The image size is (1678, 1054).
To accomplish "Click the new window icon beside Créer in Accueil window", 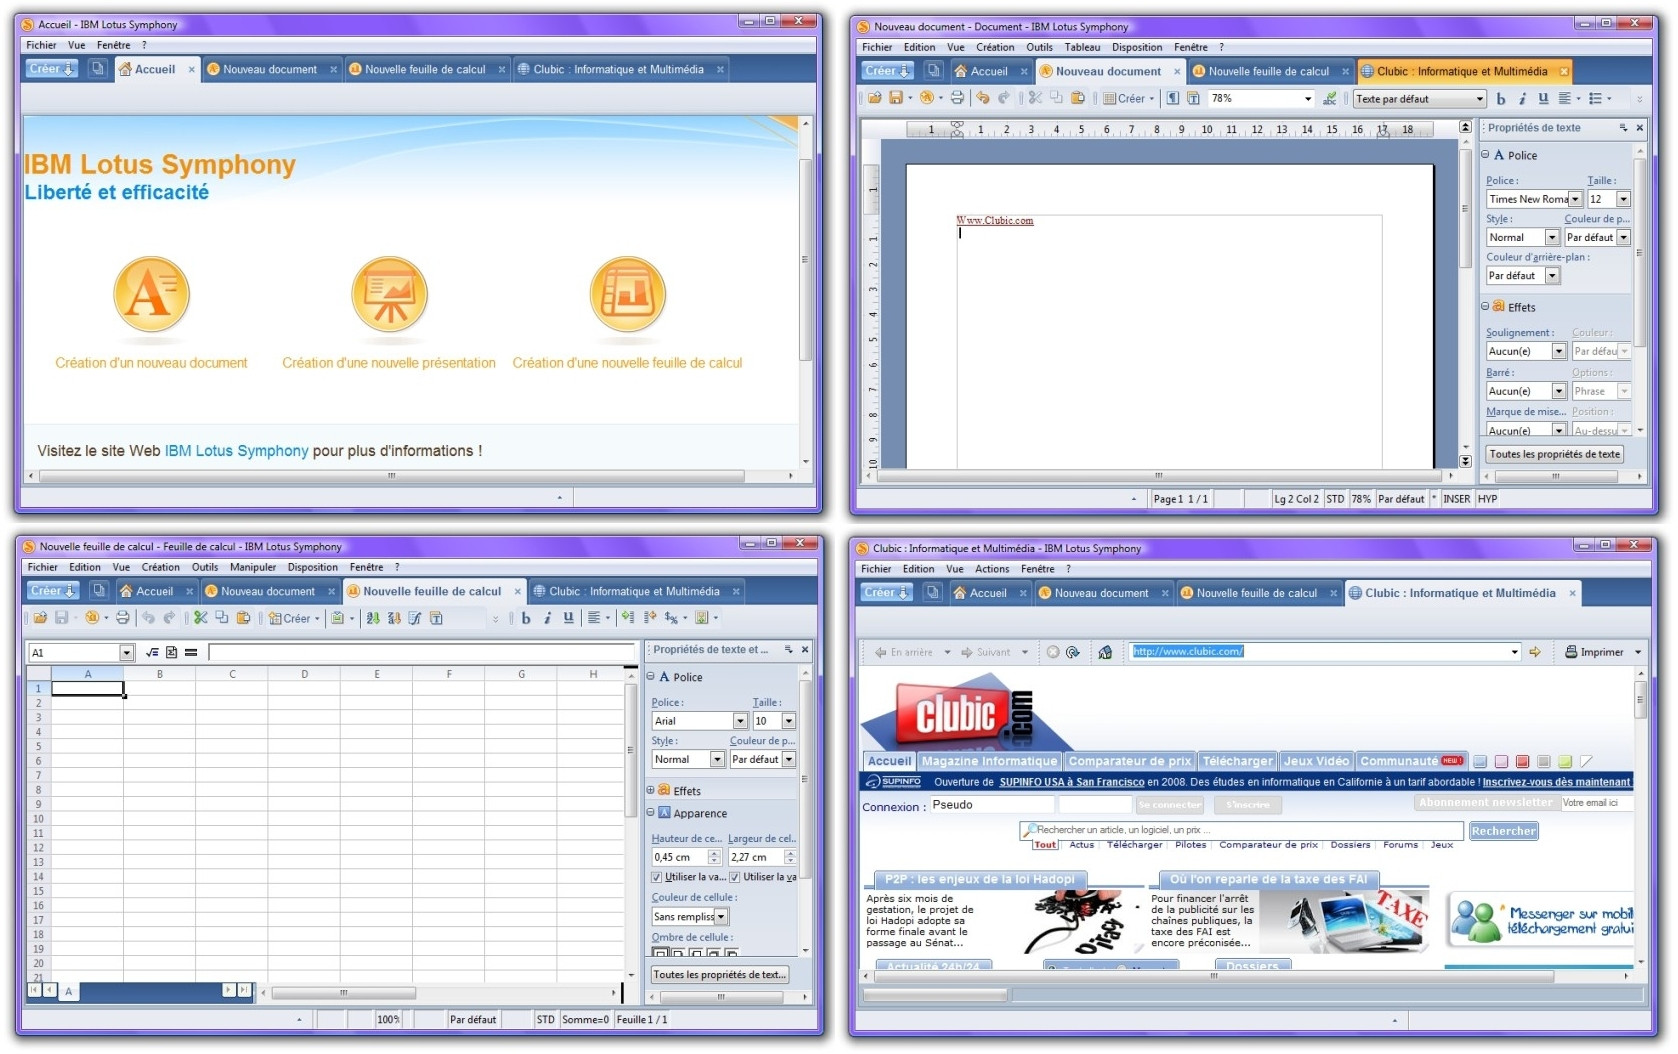I will click(x=97, y=69).
